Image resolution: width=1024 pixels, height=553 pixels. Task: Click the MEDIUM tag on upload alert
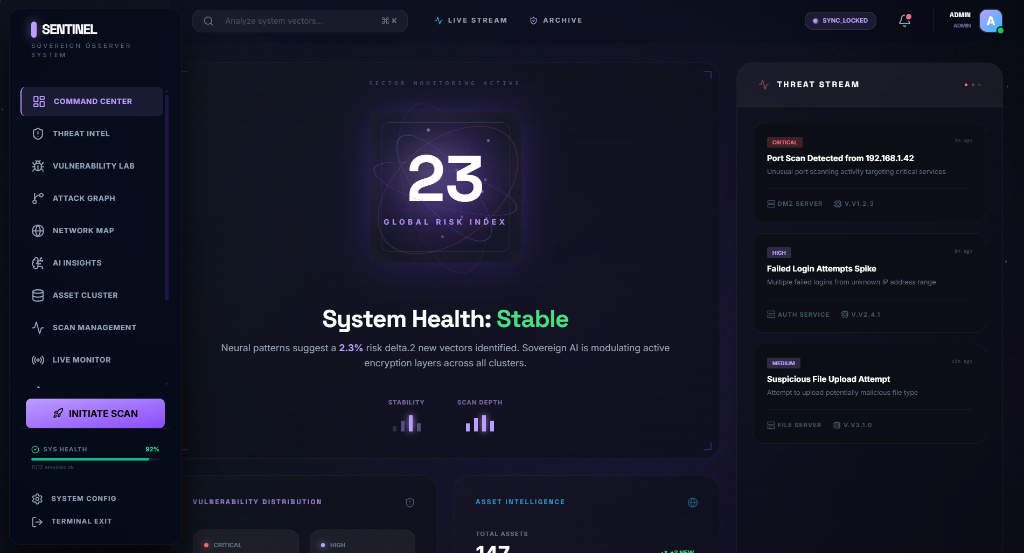point(784,363)
